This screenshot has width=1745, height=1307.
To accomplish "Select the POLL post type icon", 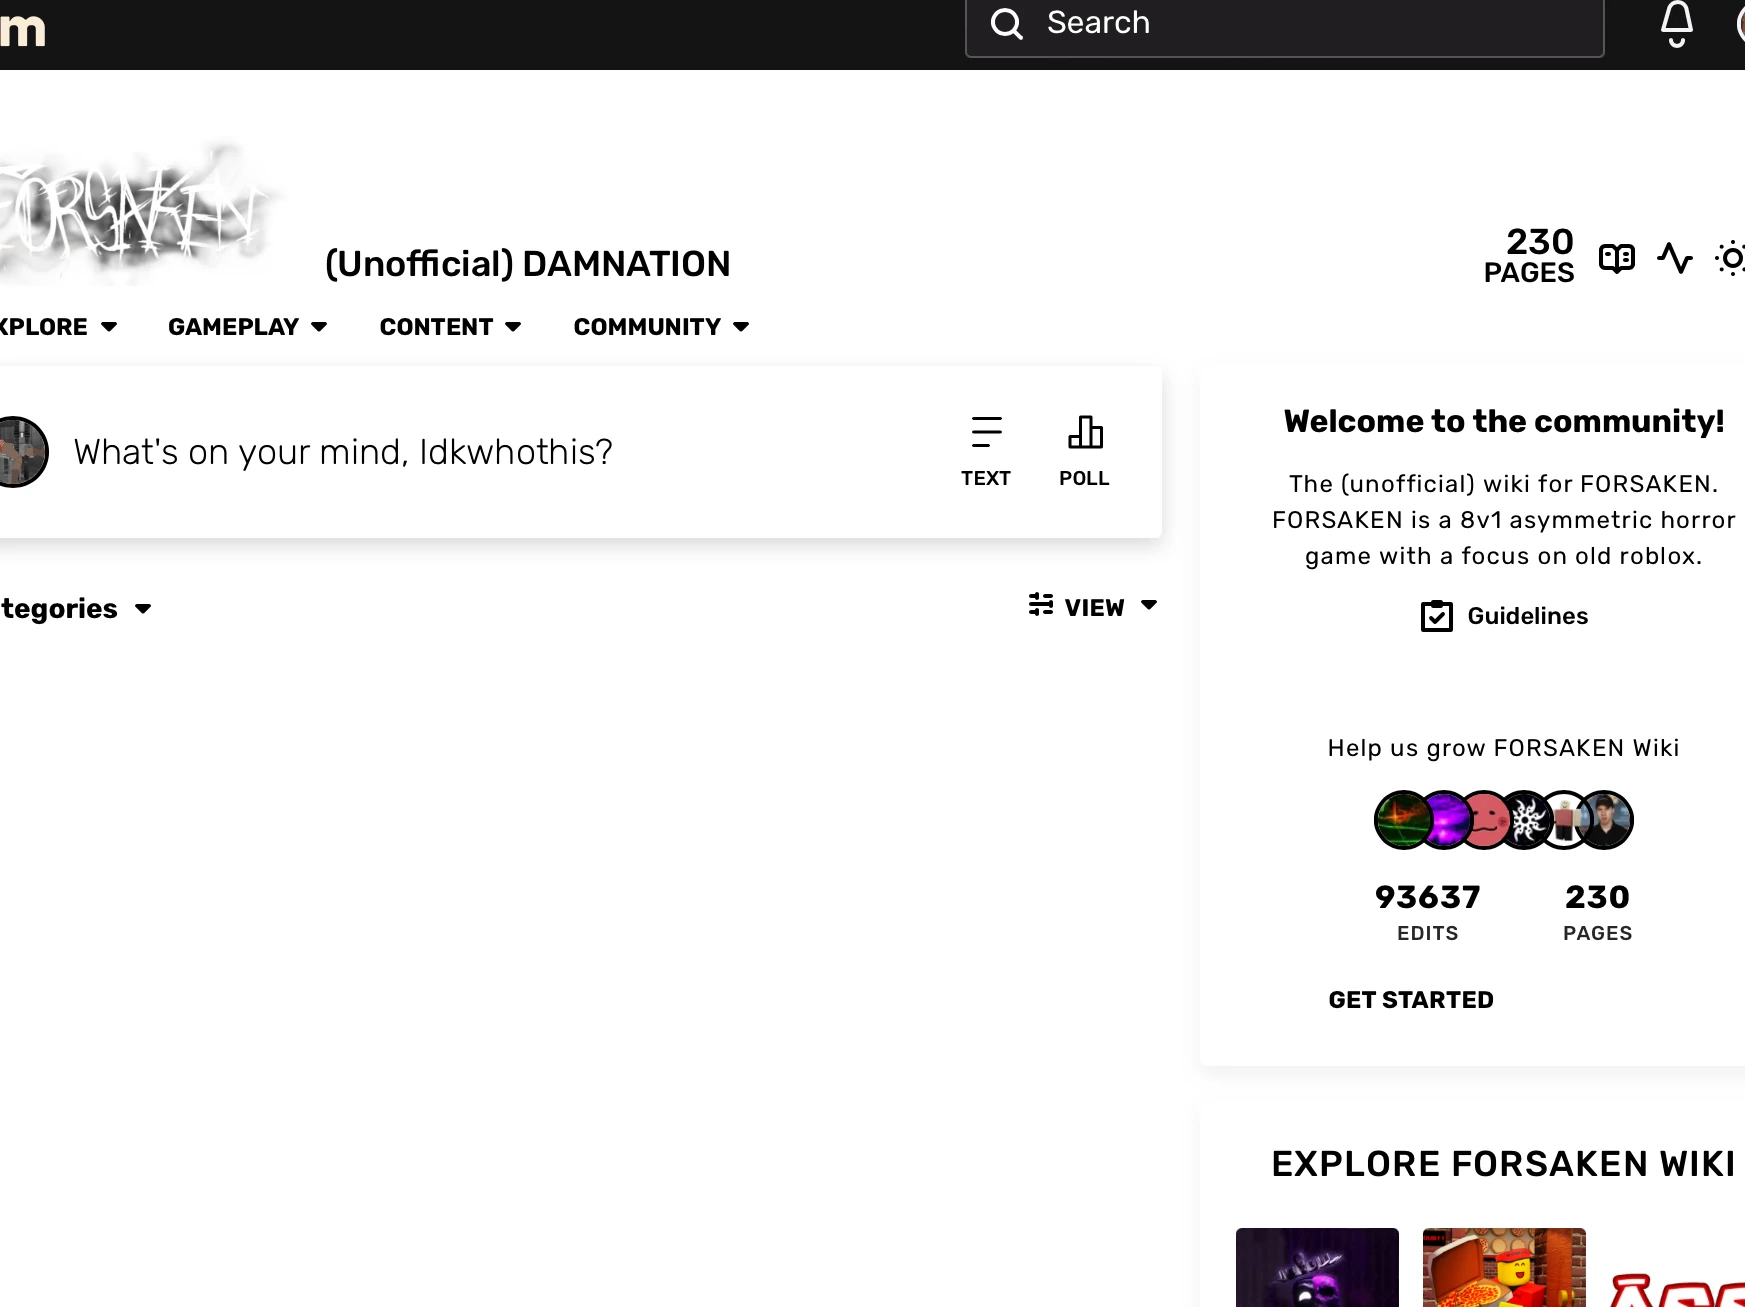I will 1084,432.
